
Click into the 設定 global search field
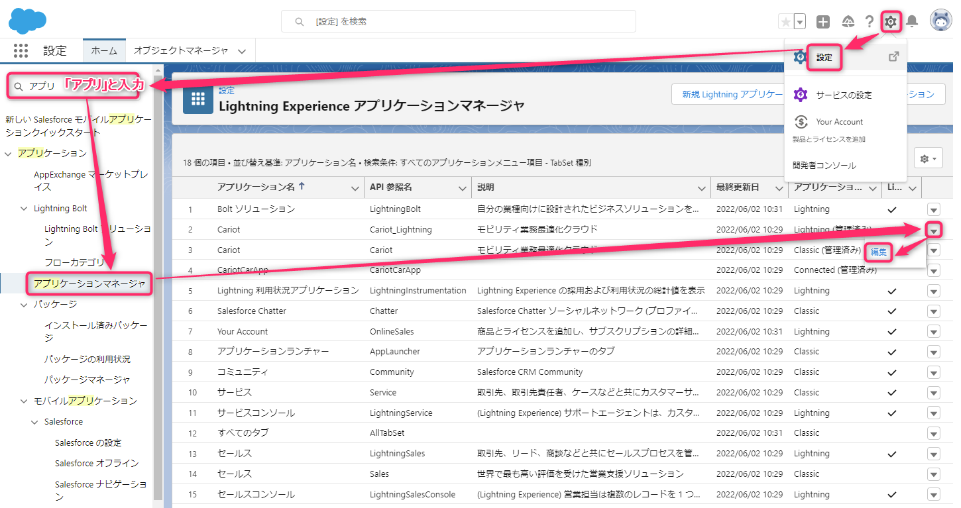458,21
